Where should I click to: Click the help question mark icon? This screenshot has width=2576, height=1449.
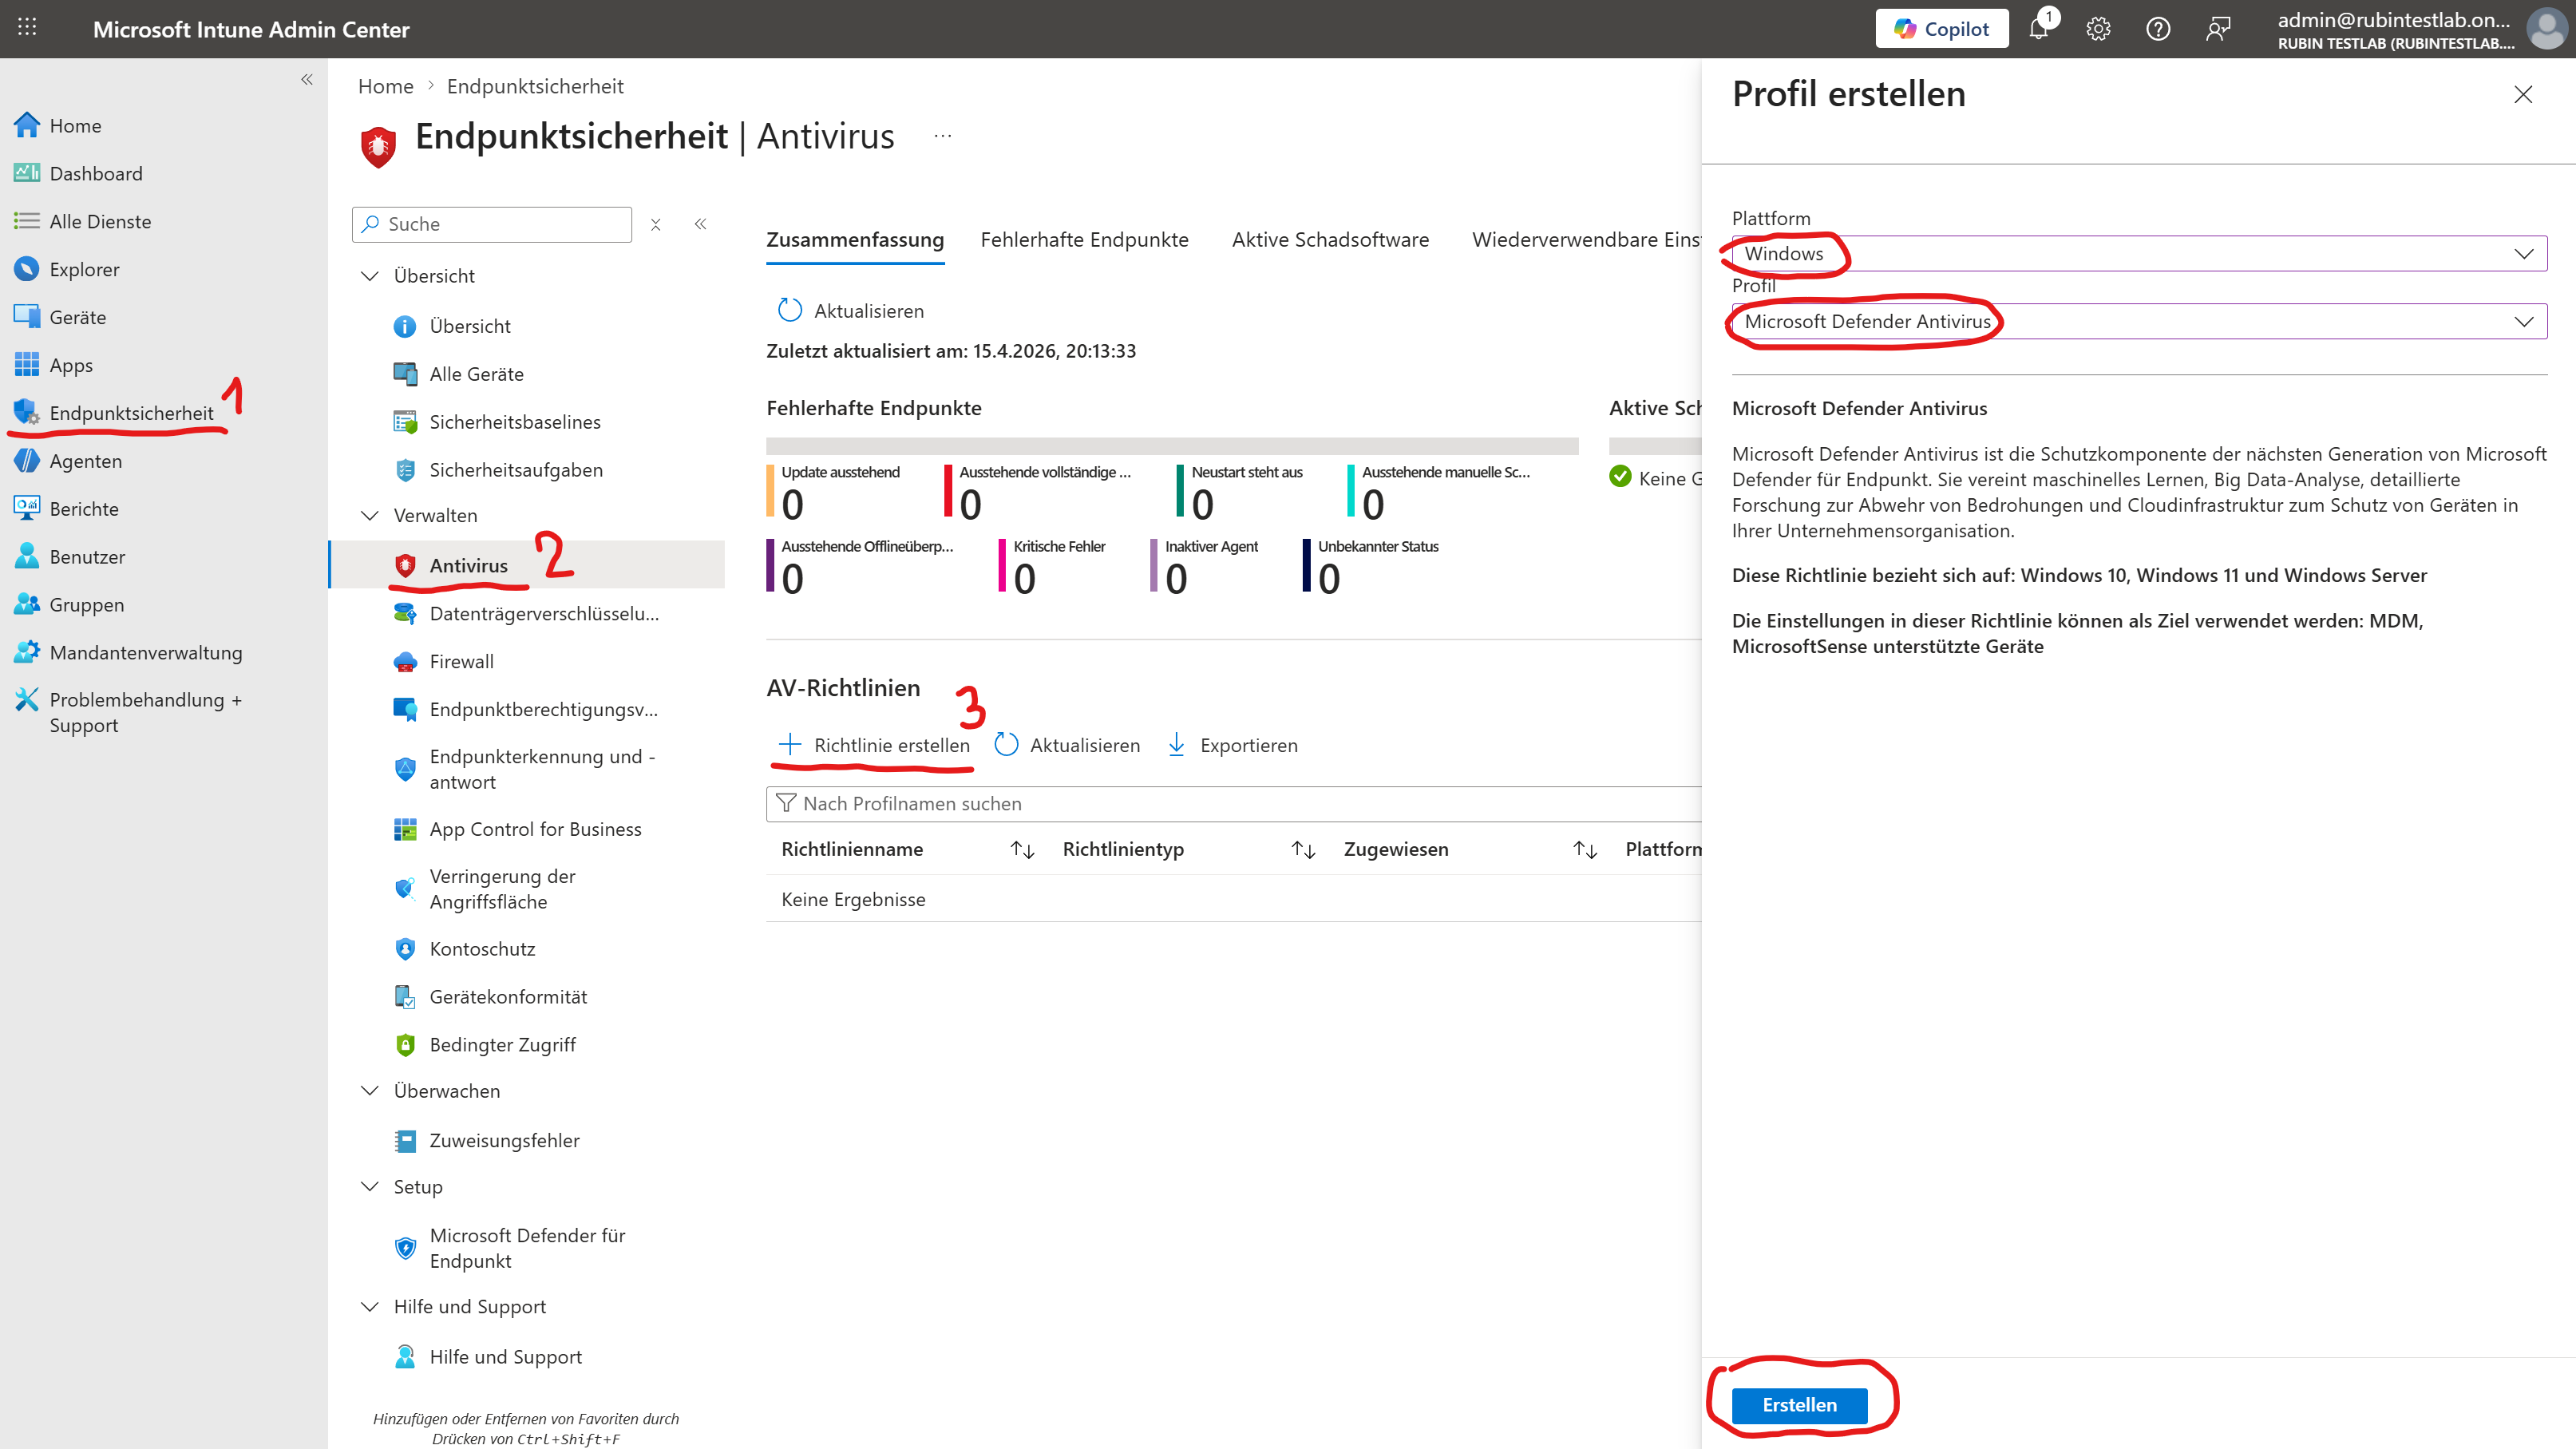tap(2158, 29)
